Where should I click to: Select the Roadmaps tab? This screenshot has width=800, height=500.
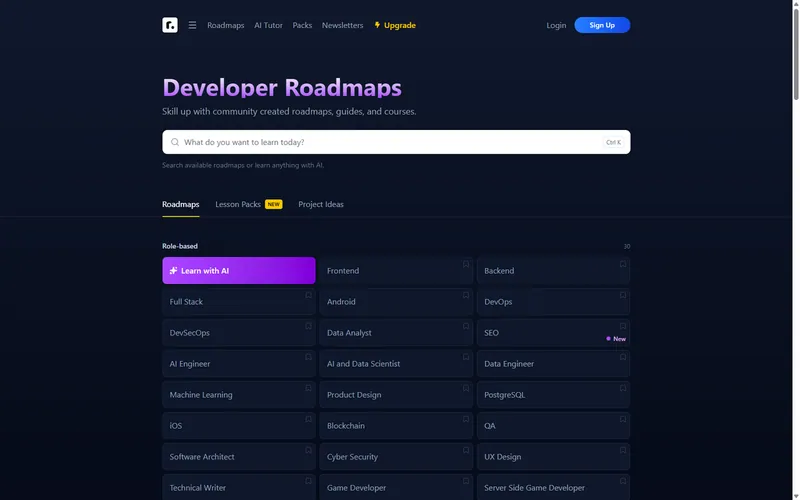click(x=181, y=205)
